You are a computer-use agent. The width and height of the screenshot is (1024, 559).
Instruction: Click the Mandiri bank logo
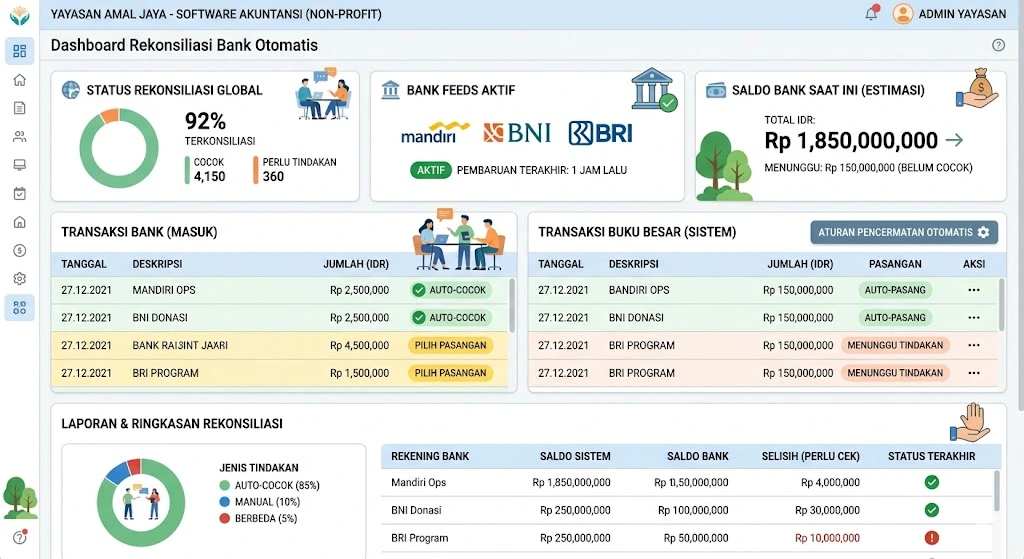point(434,133)
